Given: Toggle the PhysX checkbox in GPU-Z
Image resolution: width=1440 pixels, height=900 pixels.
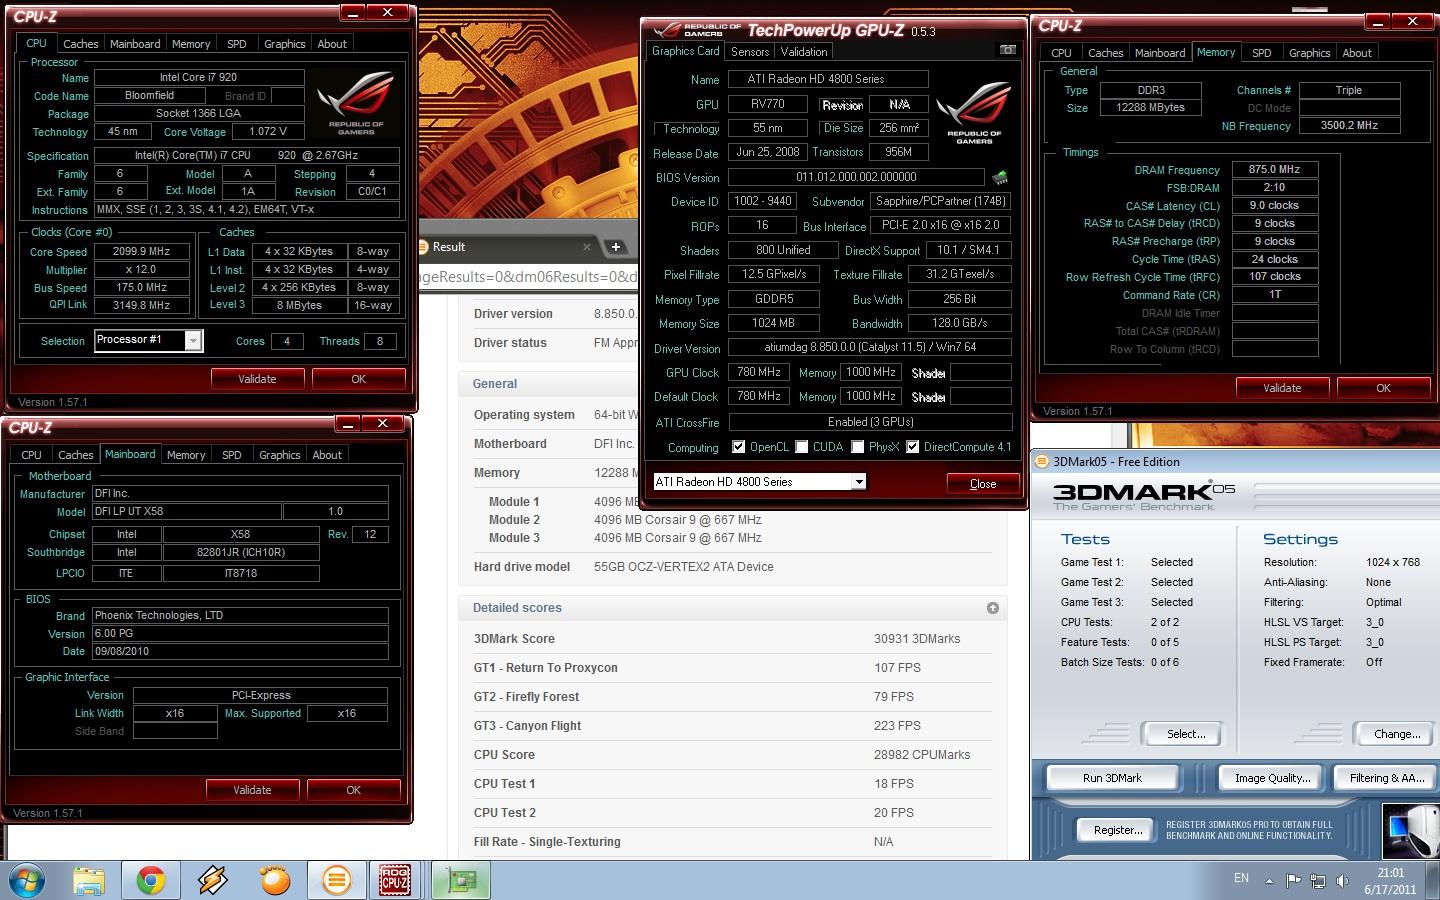Looking at the screenshot, I should point(857,447).
